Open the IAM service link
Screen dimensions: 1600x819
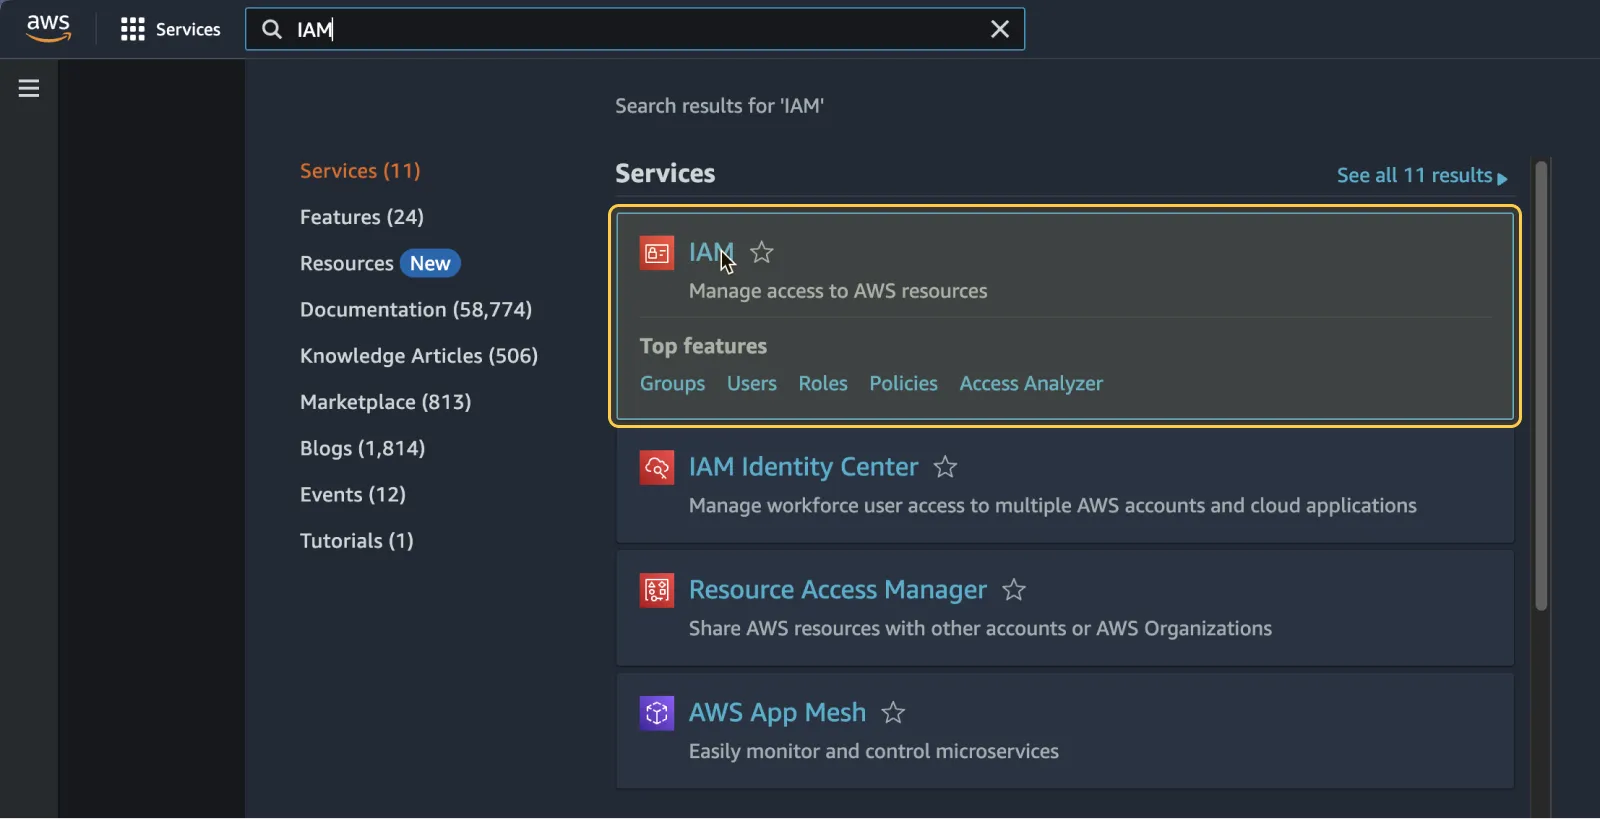711,252
